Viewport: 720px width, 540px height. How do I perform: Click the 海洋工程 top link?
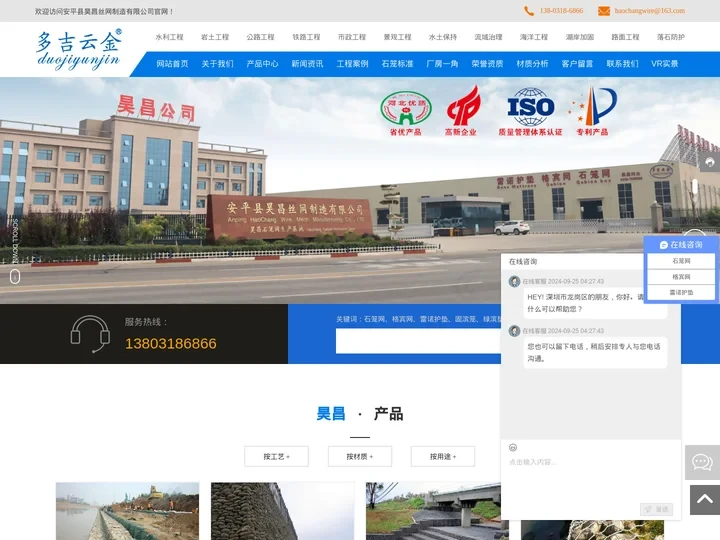tap(534, 37)
